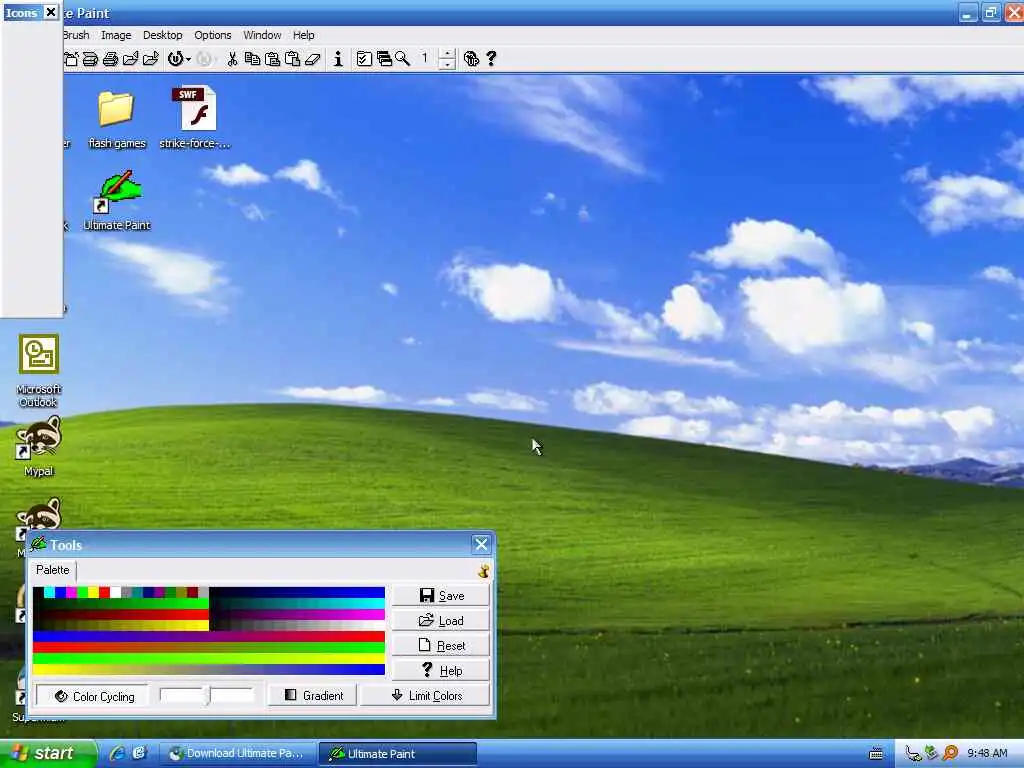Click the orange magnifier tray icon
Image resolution: width=1024 pixels, height=768 pixels.
tap(951, 753)
